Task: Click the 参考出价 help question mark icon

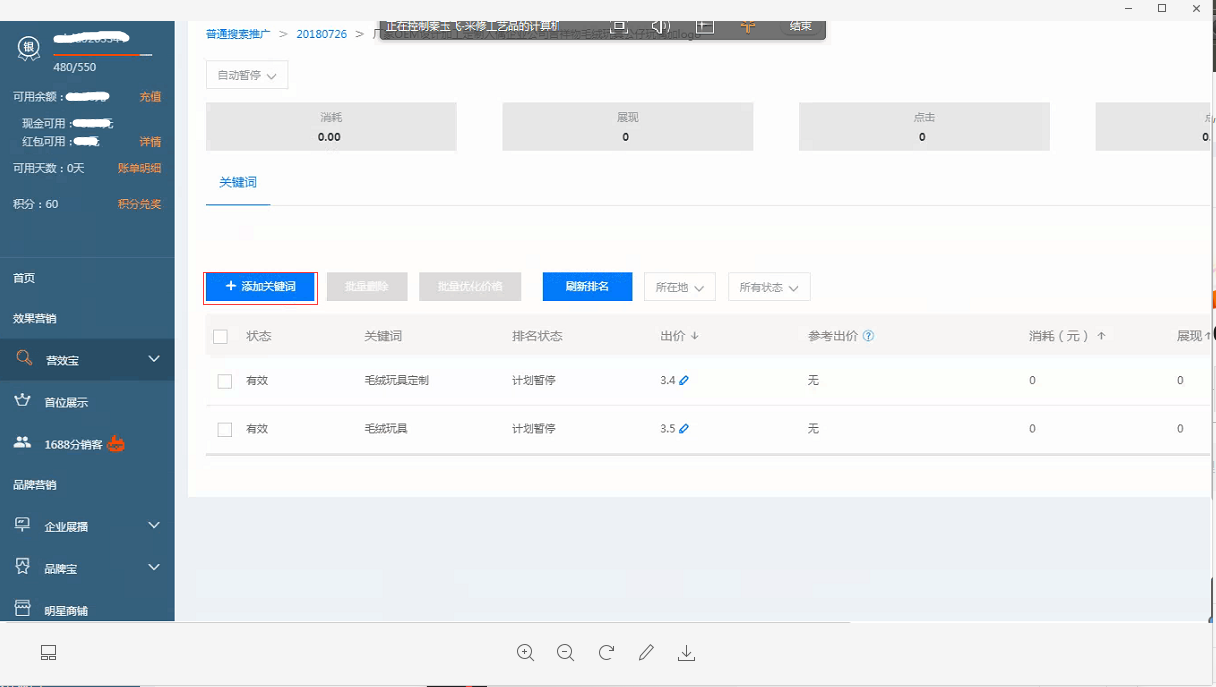Action: [868, 337]
